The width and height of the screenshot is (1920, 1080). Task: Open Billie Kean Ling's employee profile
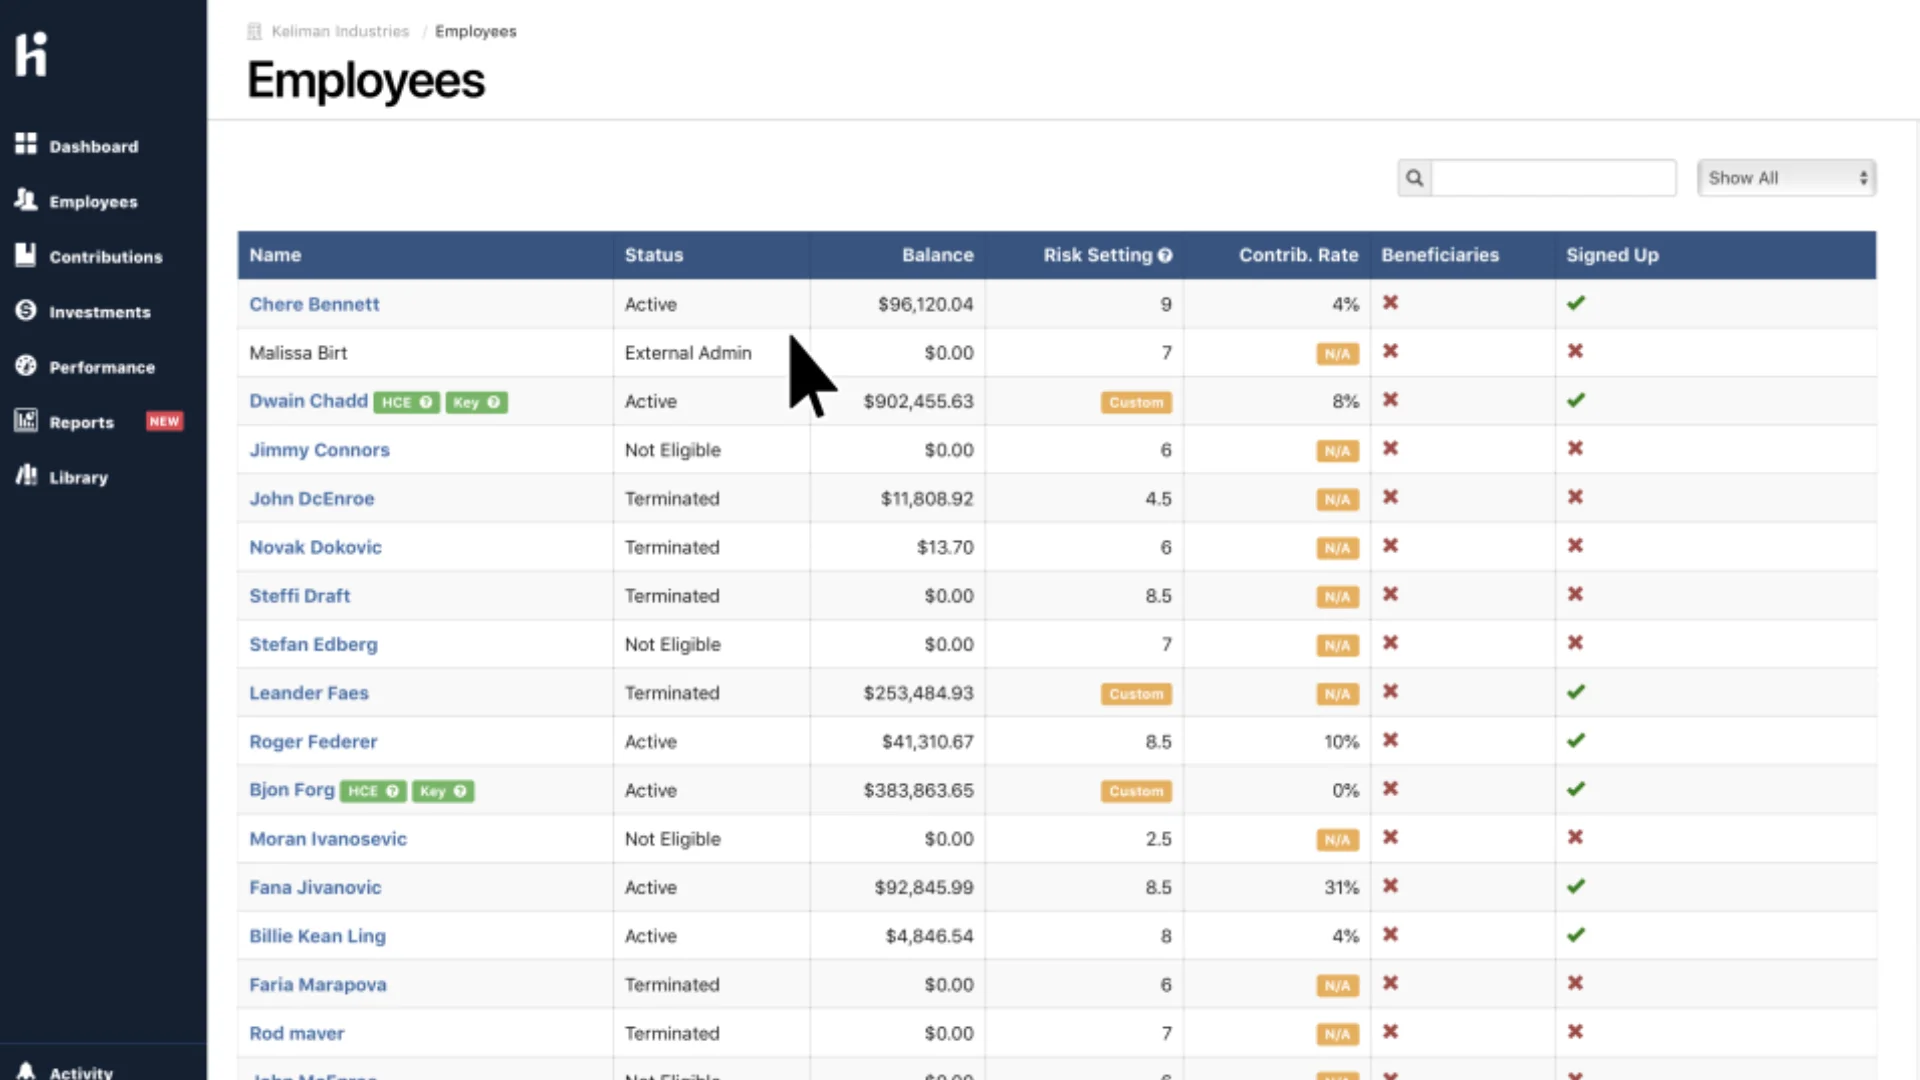tap(317, 936)
